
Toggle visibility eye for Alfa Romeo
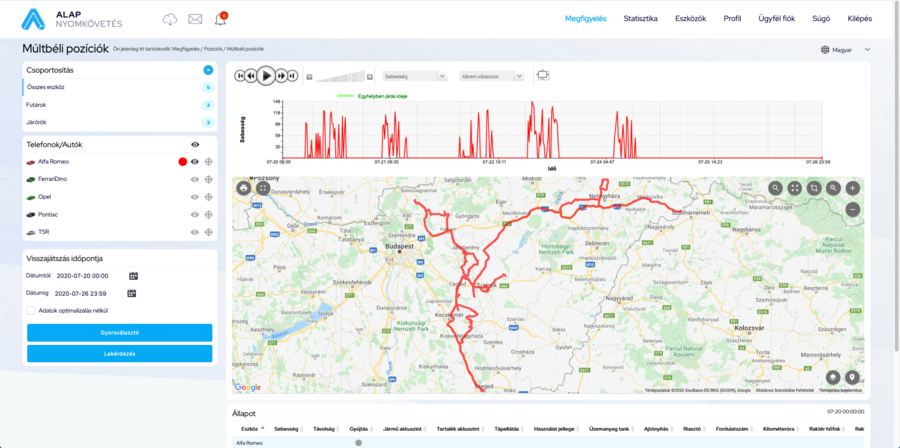195,161
